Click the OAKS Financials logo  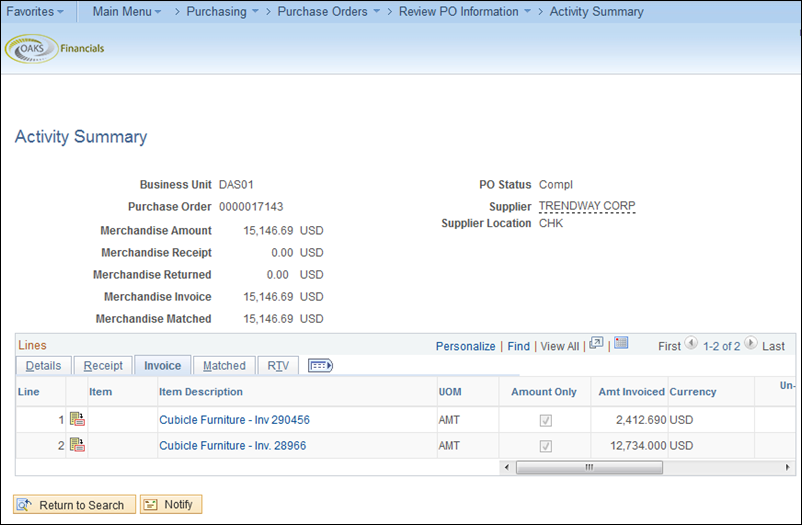point(55,48)
